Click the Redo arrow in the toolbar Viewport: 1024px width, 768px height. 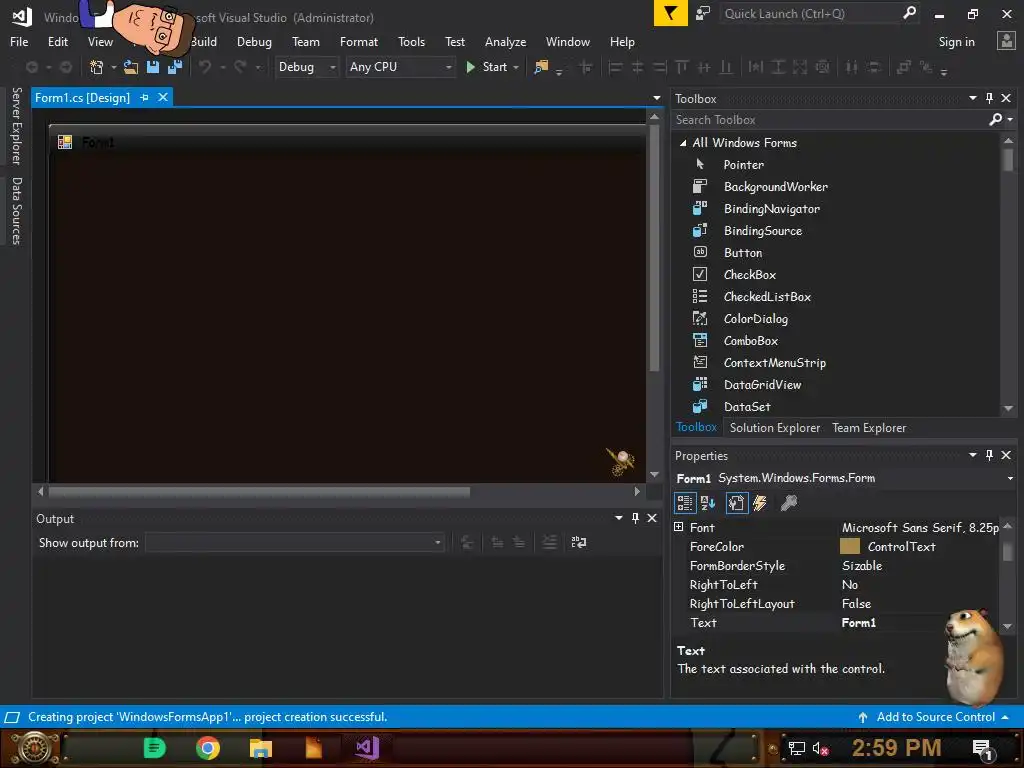coord(240,67)
